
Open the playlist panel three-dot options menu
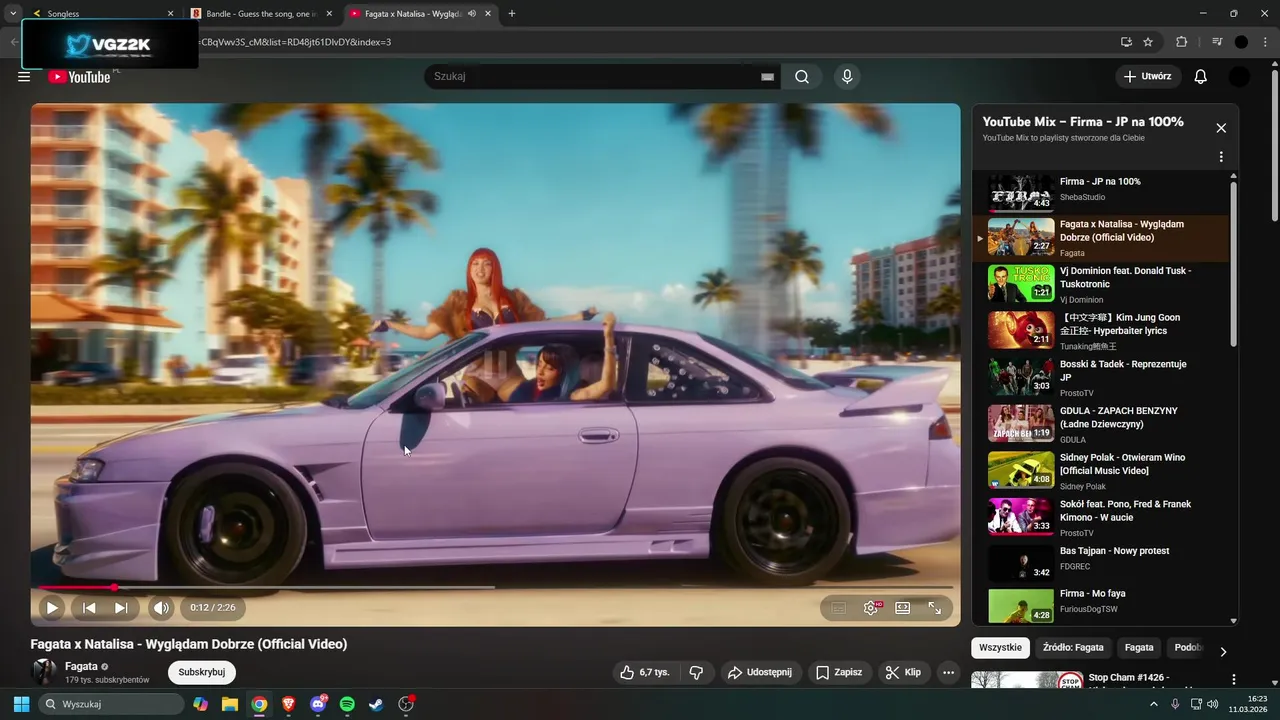point(1221,157)
